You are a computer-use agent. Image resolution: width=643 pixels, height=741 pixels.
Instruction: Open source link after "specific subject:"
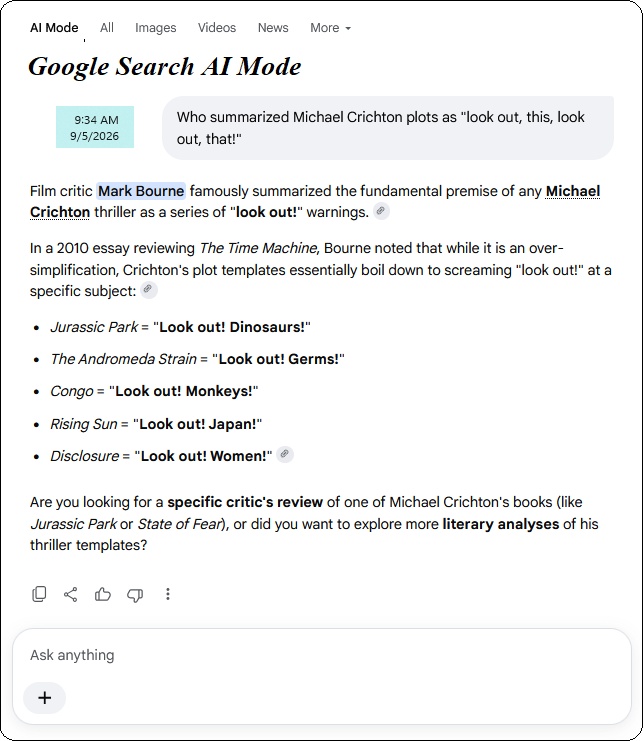coord(148,289)
